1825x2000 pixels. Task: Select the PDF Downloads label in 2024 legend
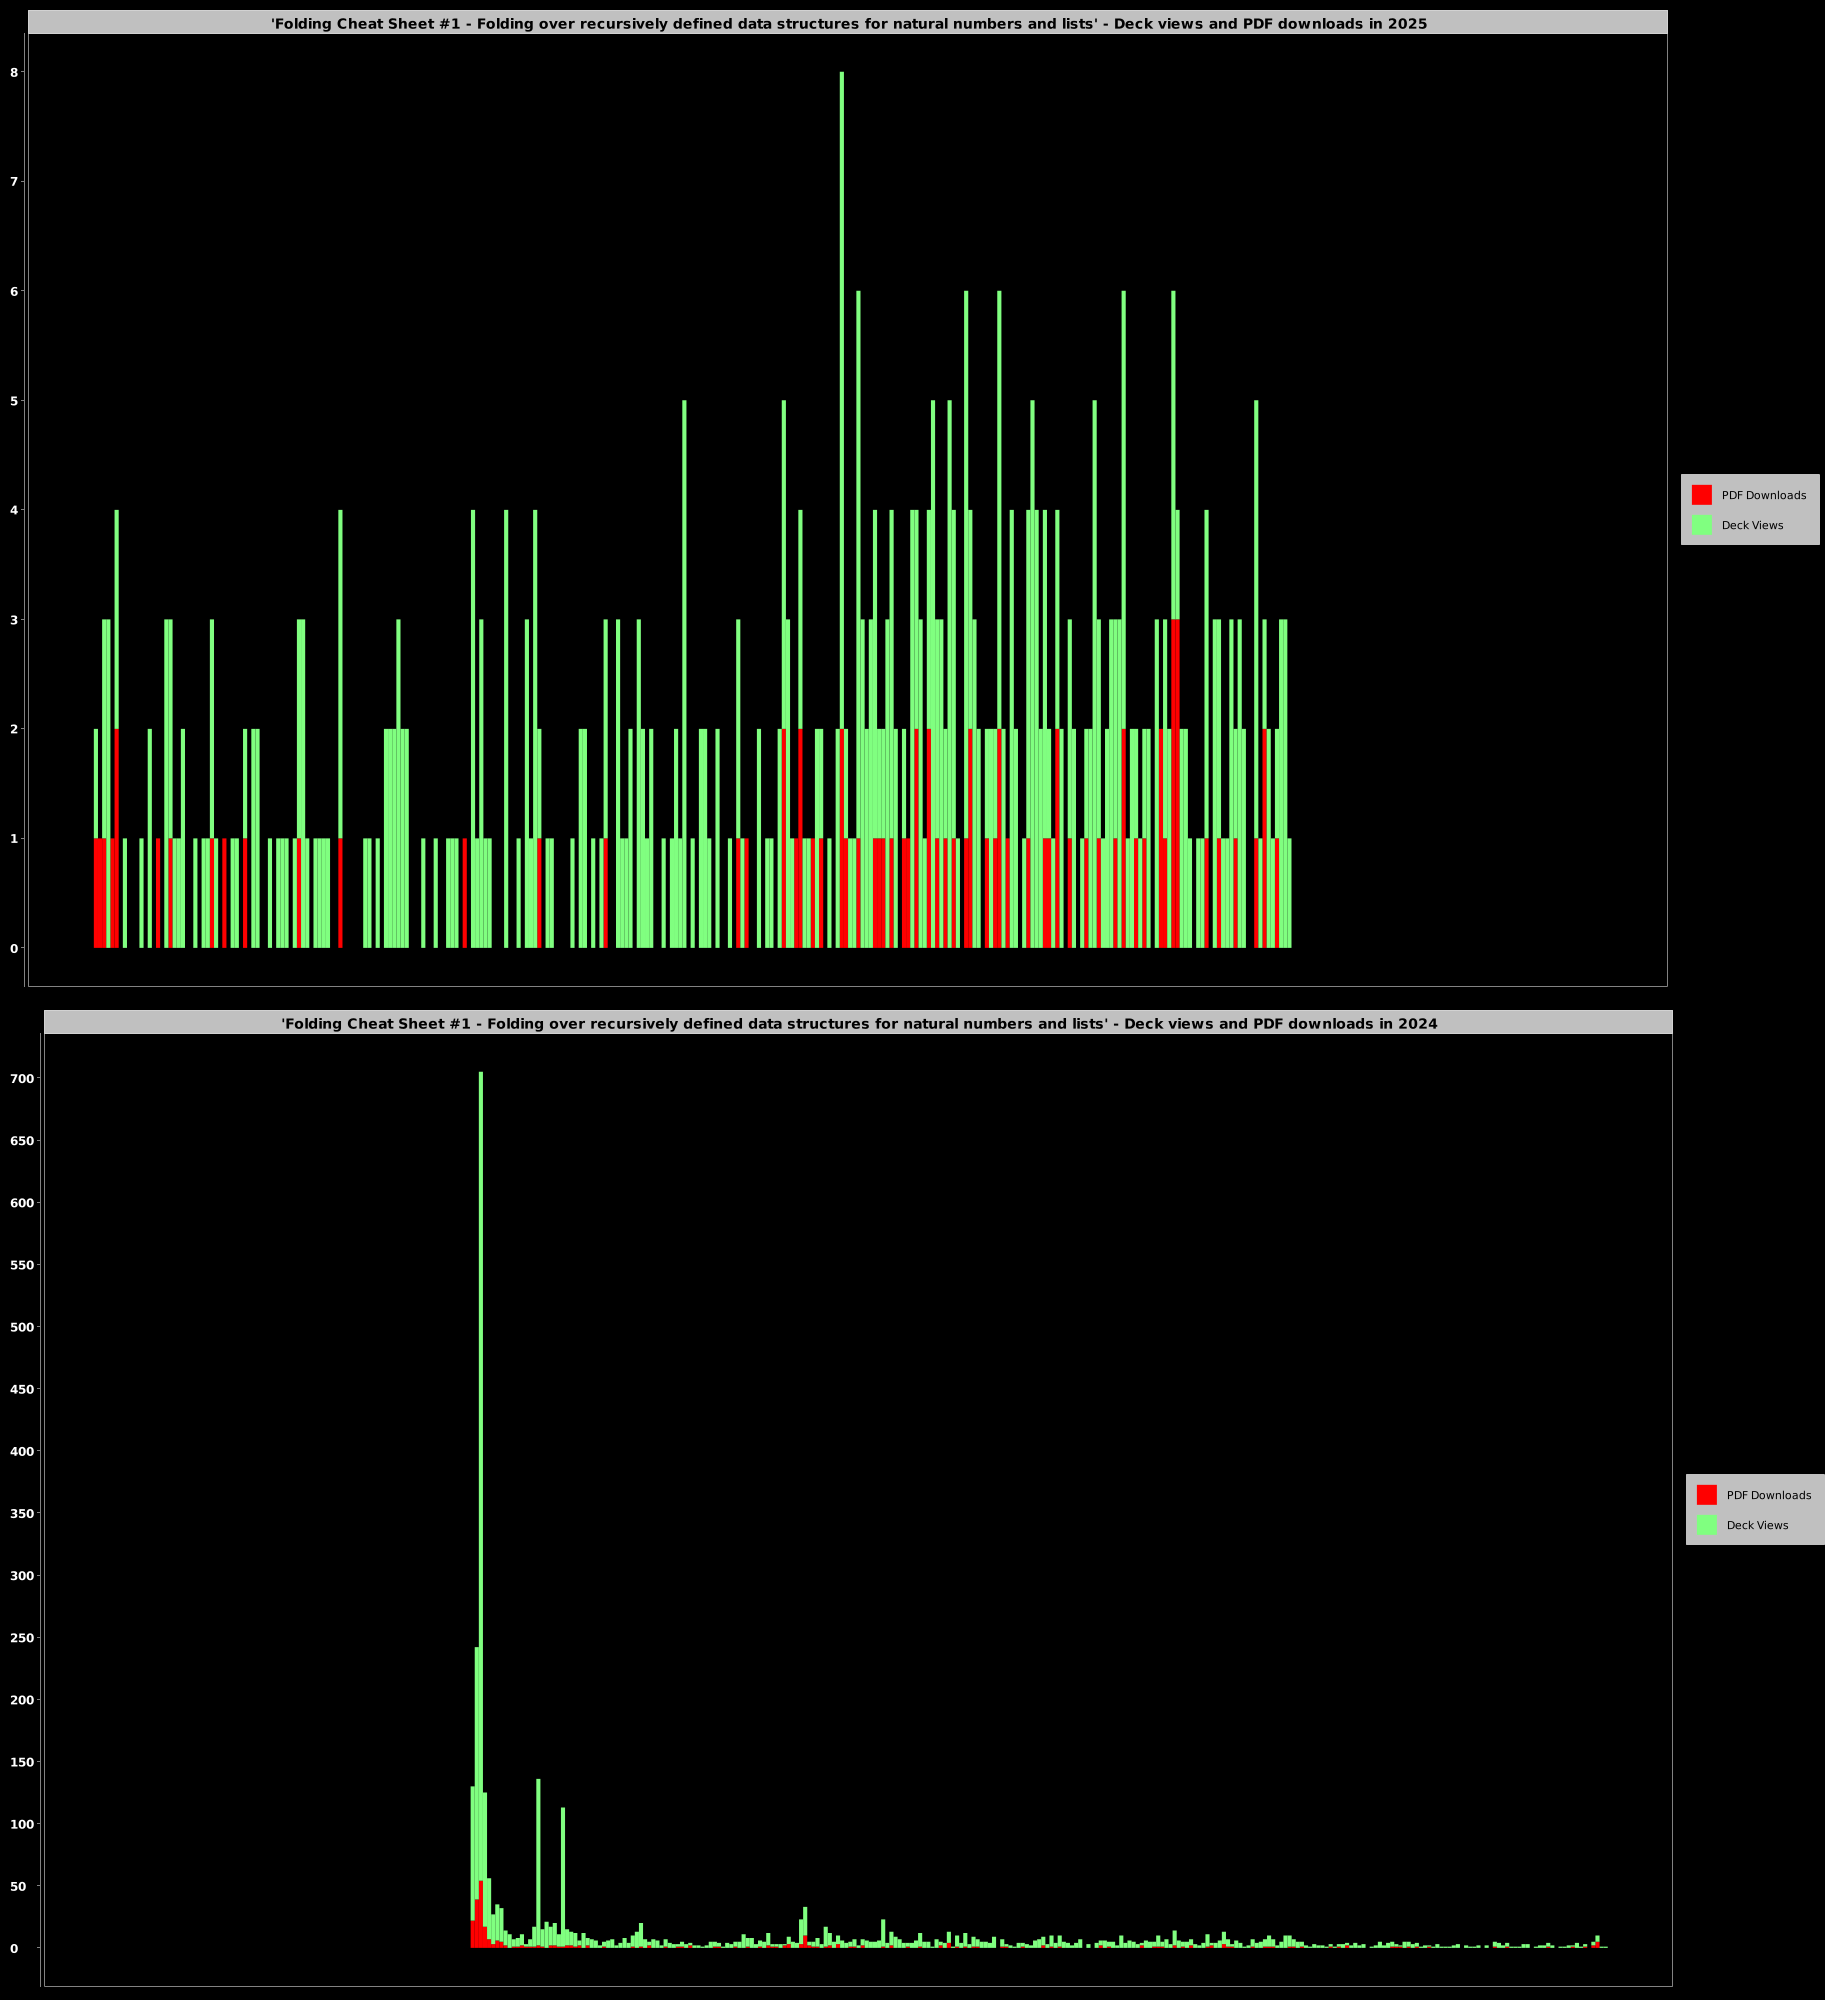pos(1768,1495)
